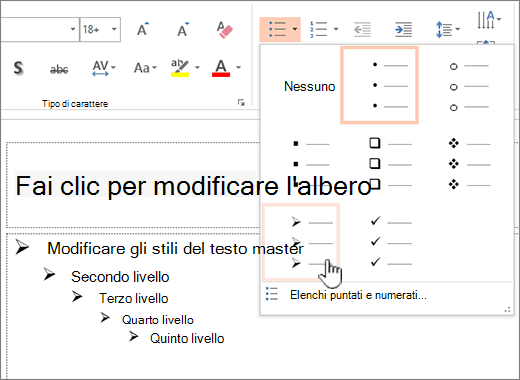
Task: Open the text direction menu
Action: [489, 20]
